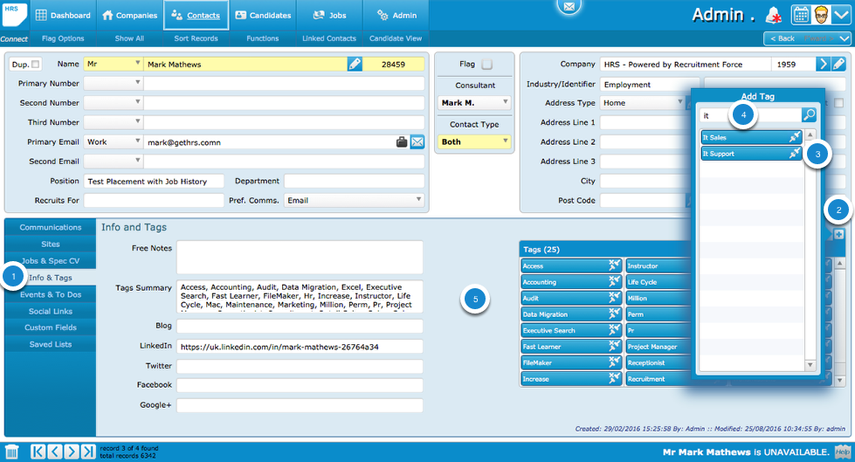Screen dimensions: 855x462
Task: Open Contact Type dropdown showing Both
Action: point(474,142)
